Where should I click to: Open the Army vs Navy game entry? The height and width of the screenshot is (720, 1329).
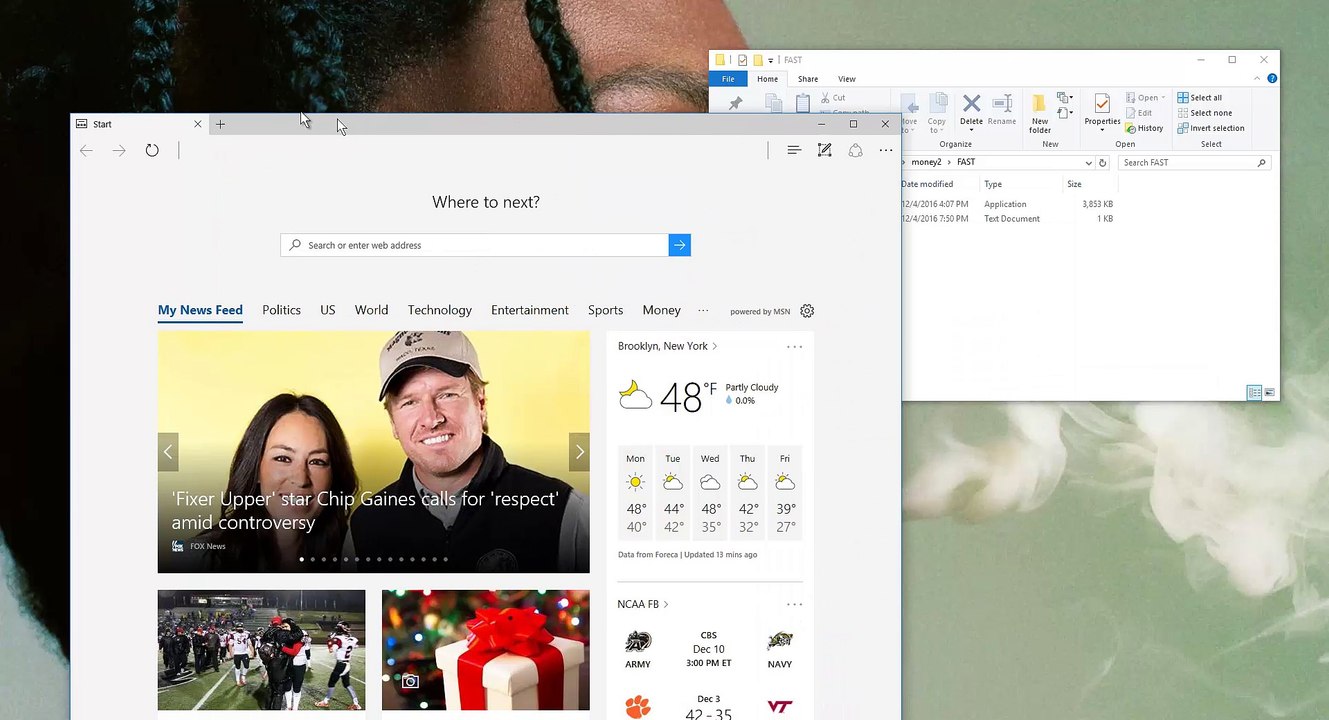(709, 649)
